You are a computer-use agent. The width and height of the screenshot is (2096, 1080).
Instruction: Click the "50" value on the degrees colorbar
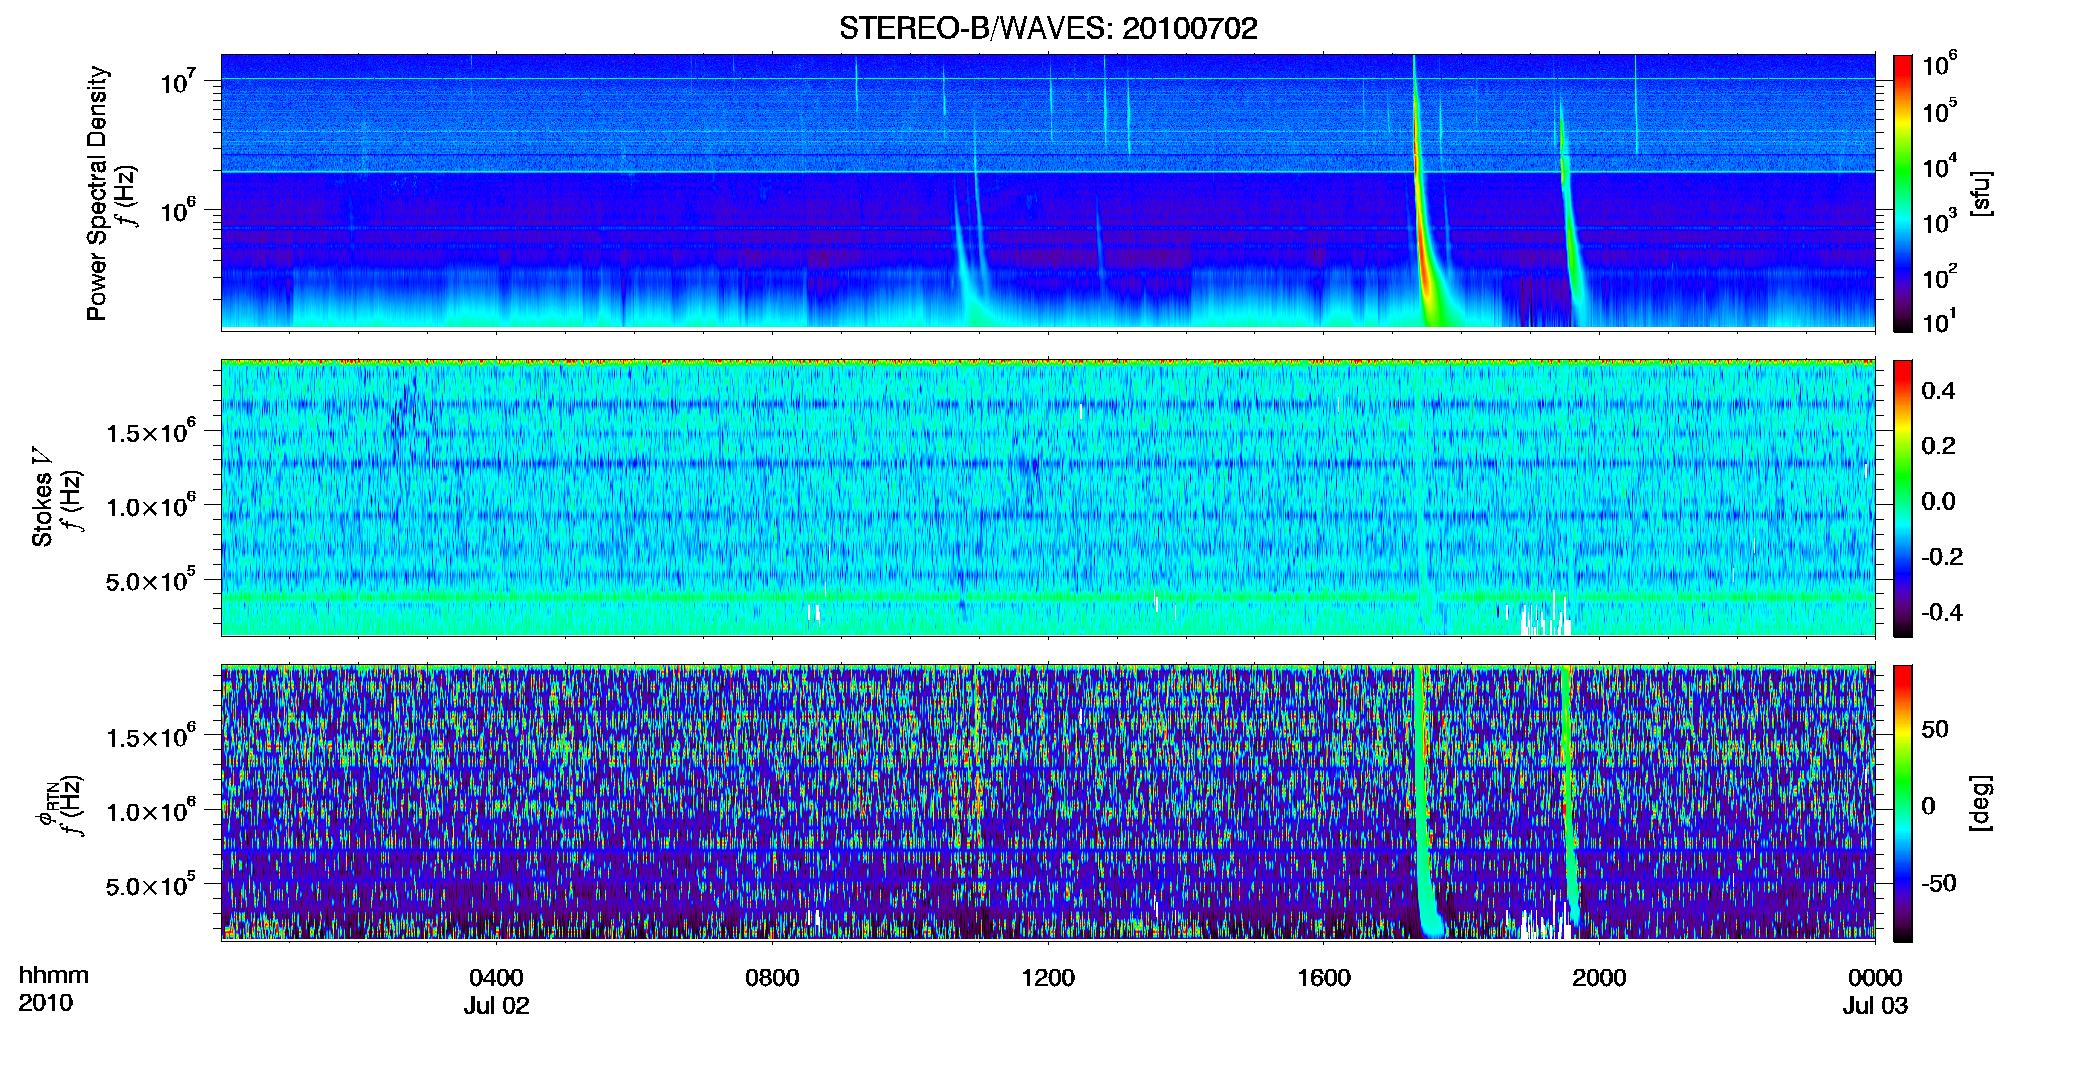click(1935, 729)
